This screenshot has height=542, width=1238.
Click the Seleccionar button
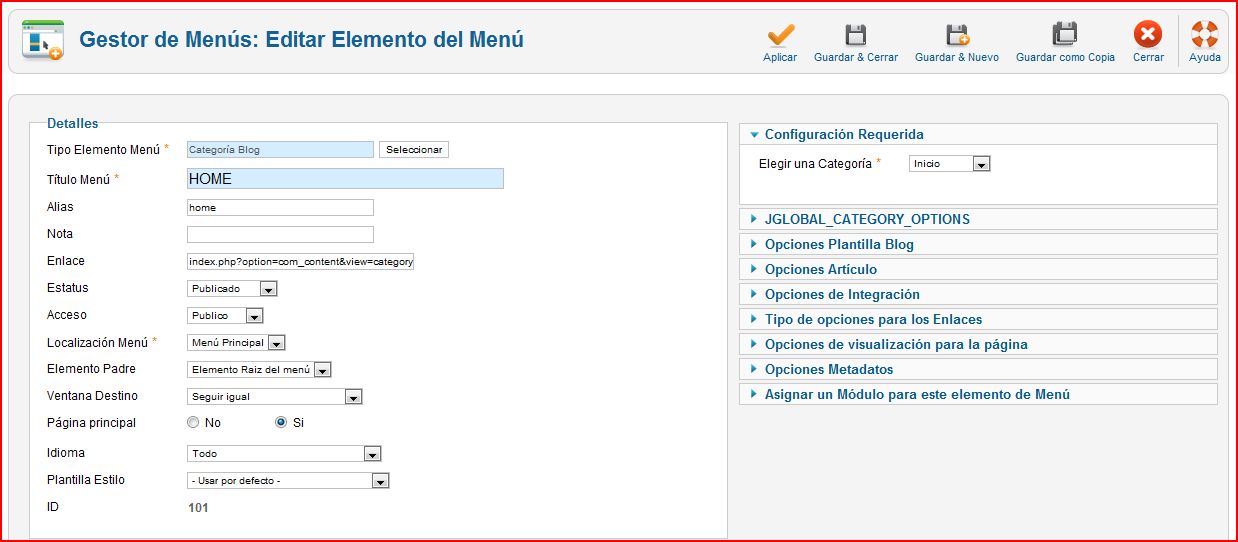414,150
